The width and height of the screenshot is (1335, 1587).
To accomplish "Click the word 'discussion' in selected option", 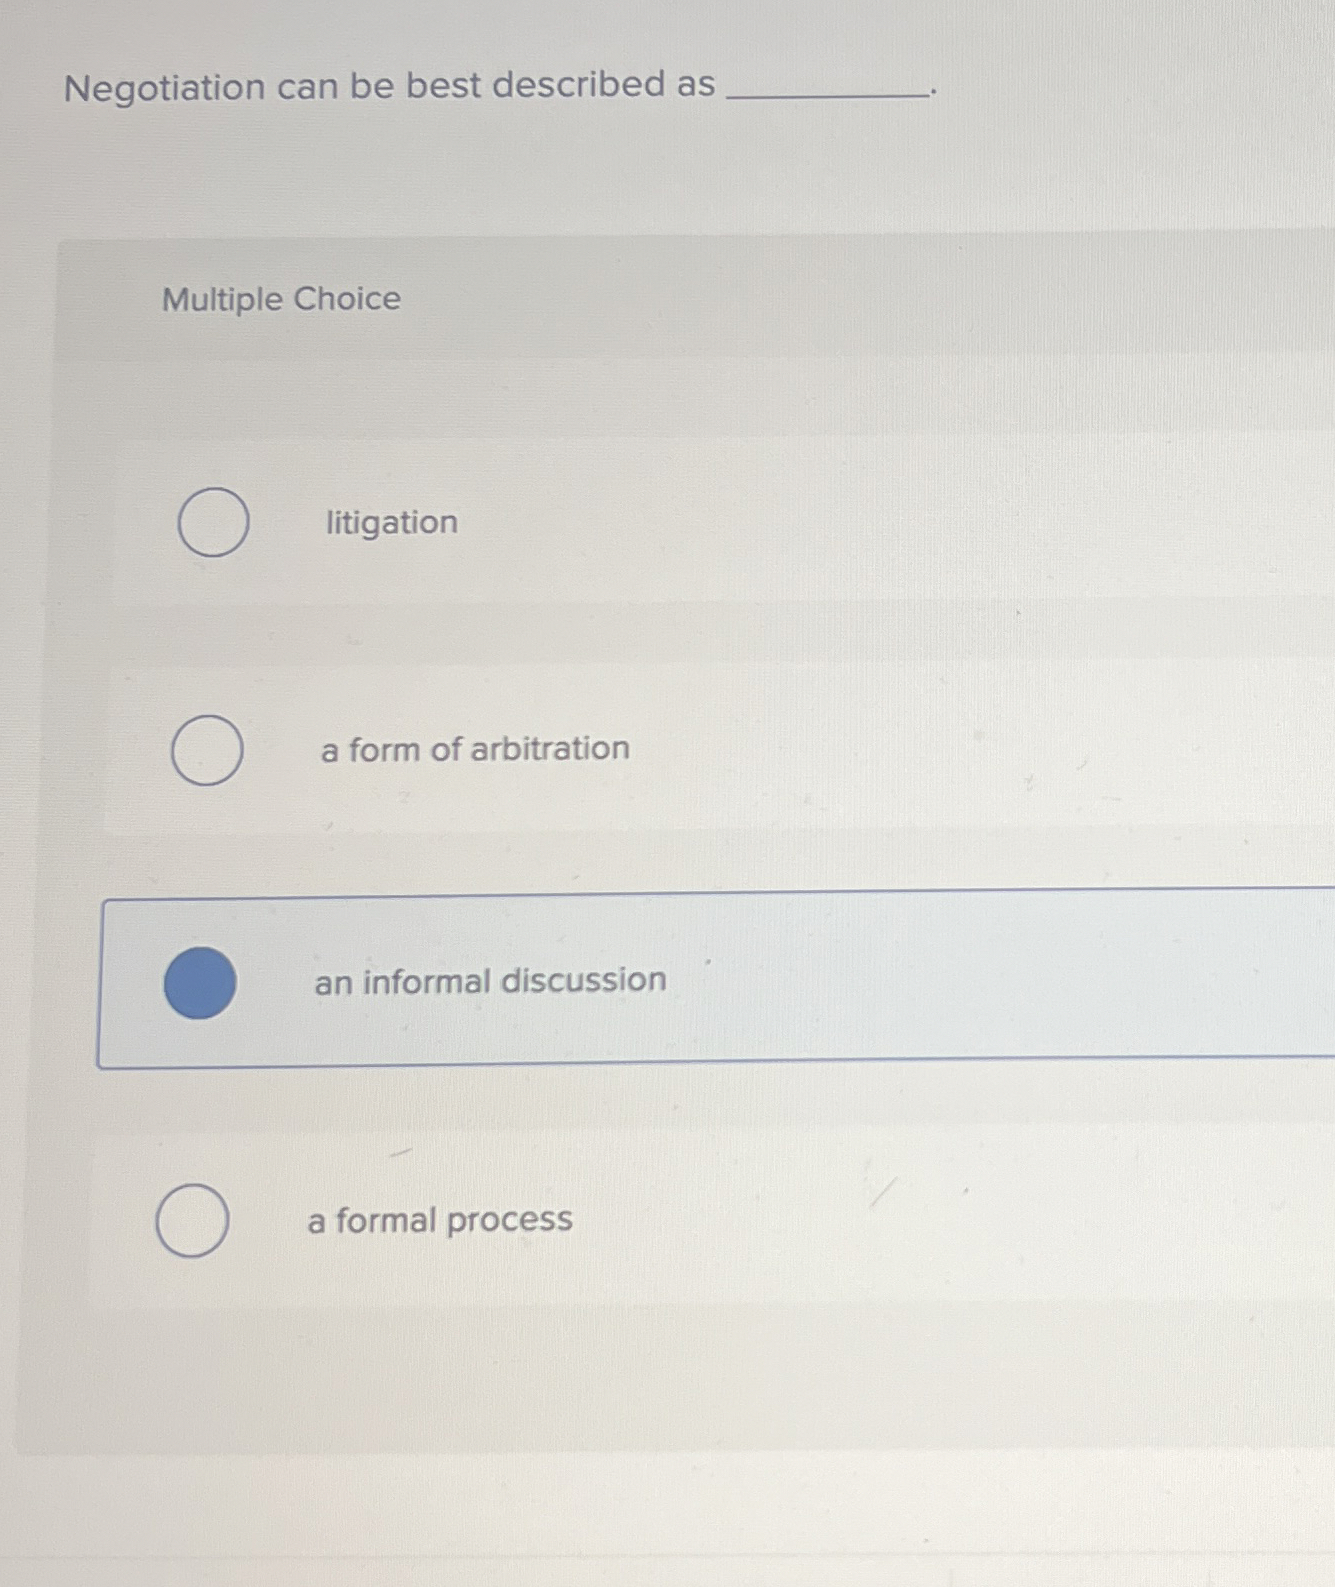I will (x=583, y=980).
